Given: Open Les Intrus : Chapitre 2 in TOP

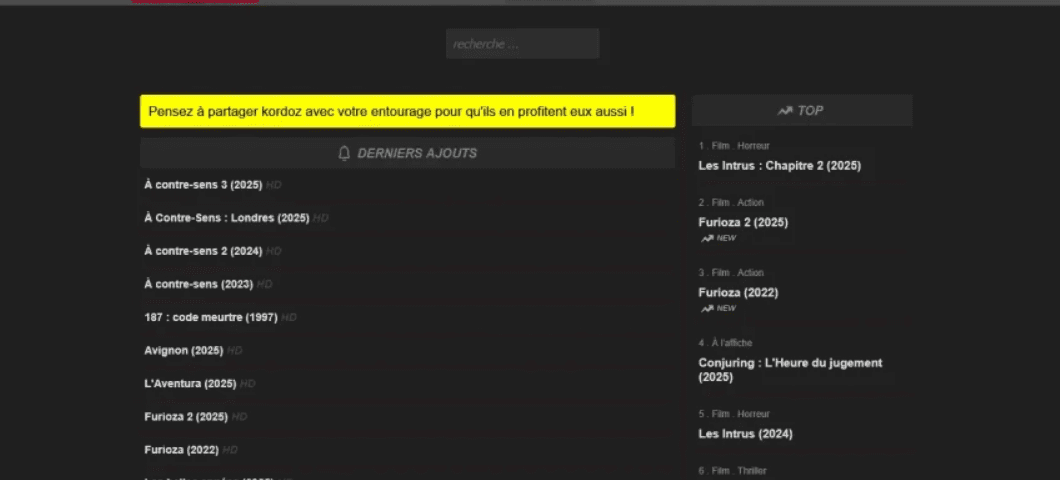Looking at the screenshot, I should coord(779,166).
